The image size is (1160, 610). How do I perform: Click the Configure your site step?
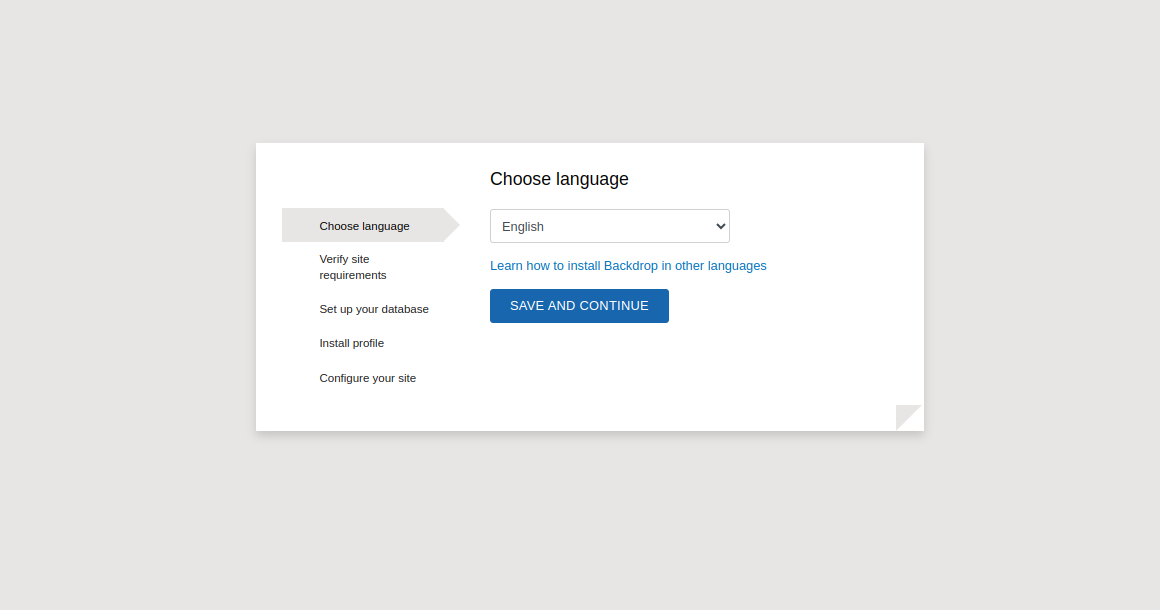coord(367,378)
